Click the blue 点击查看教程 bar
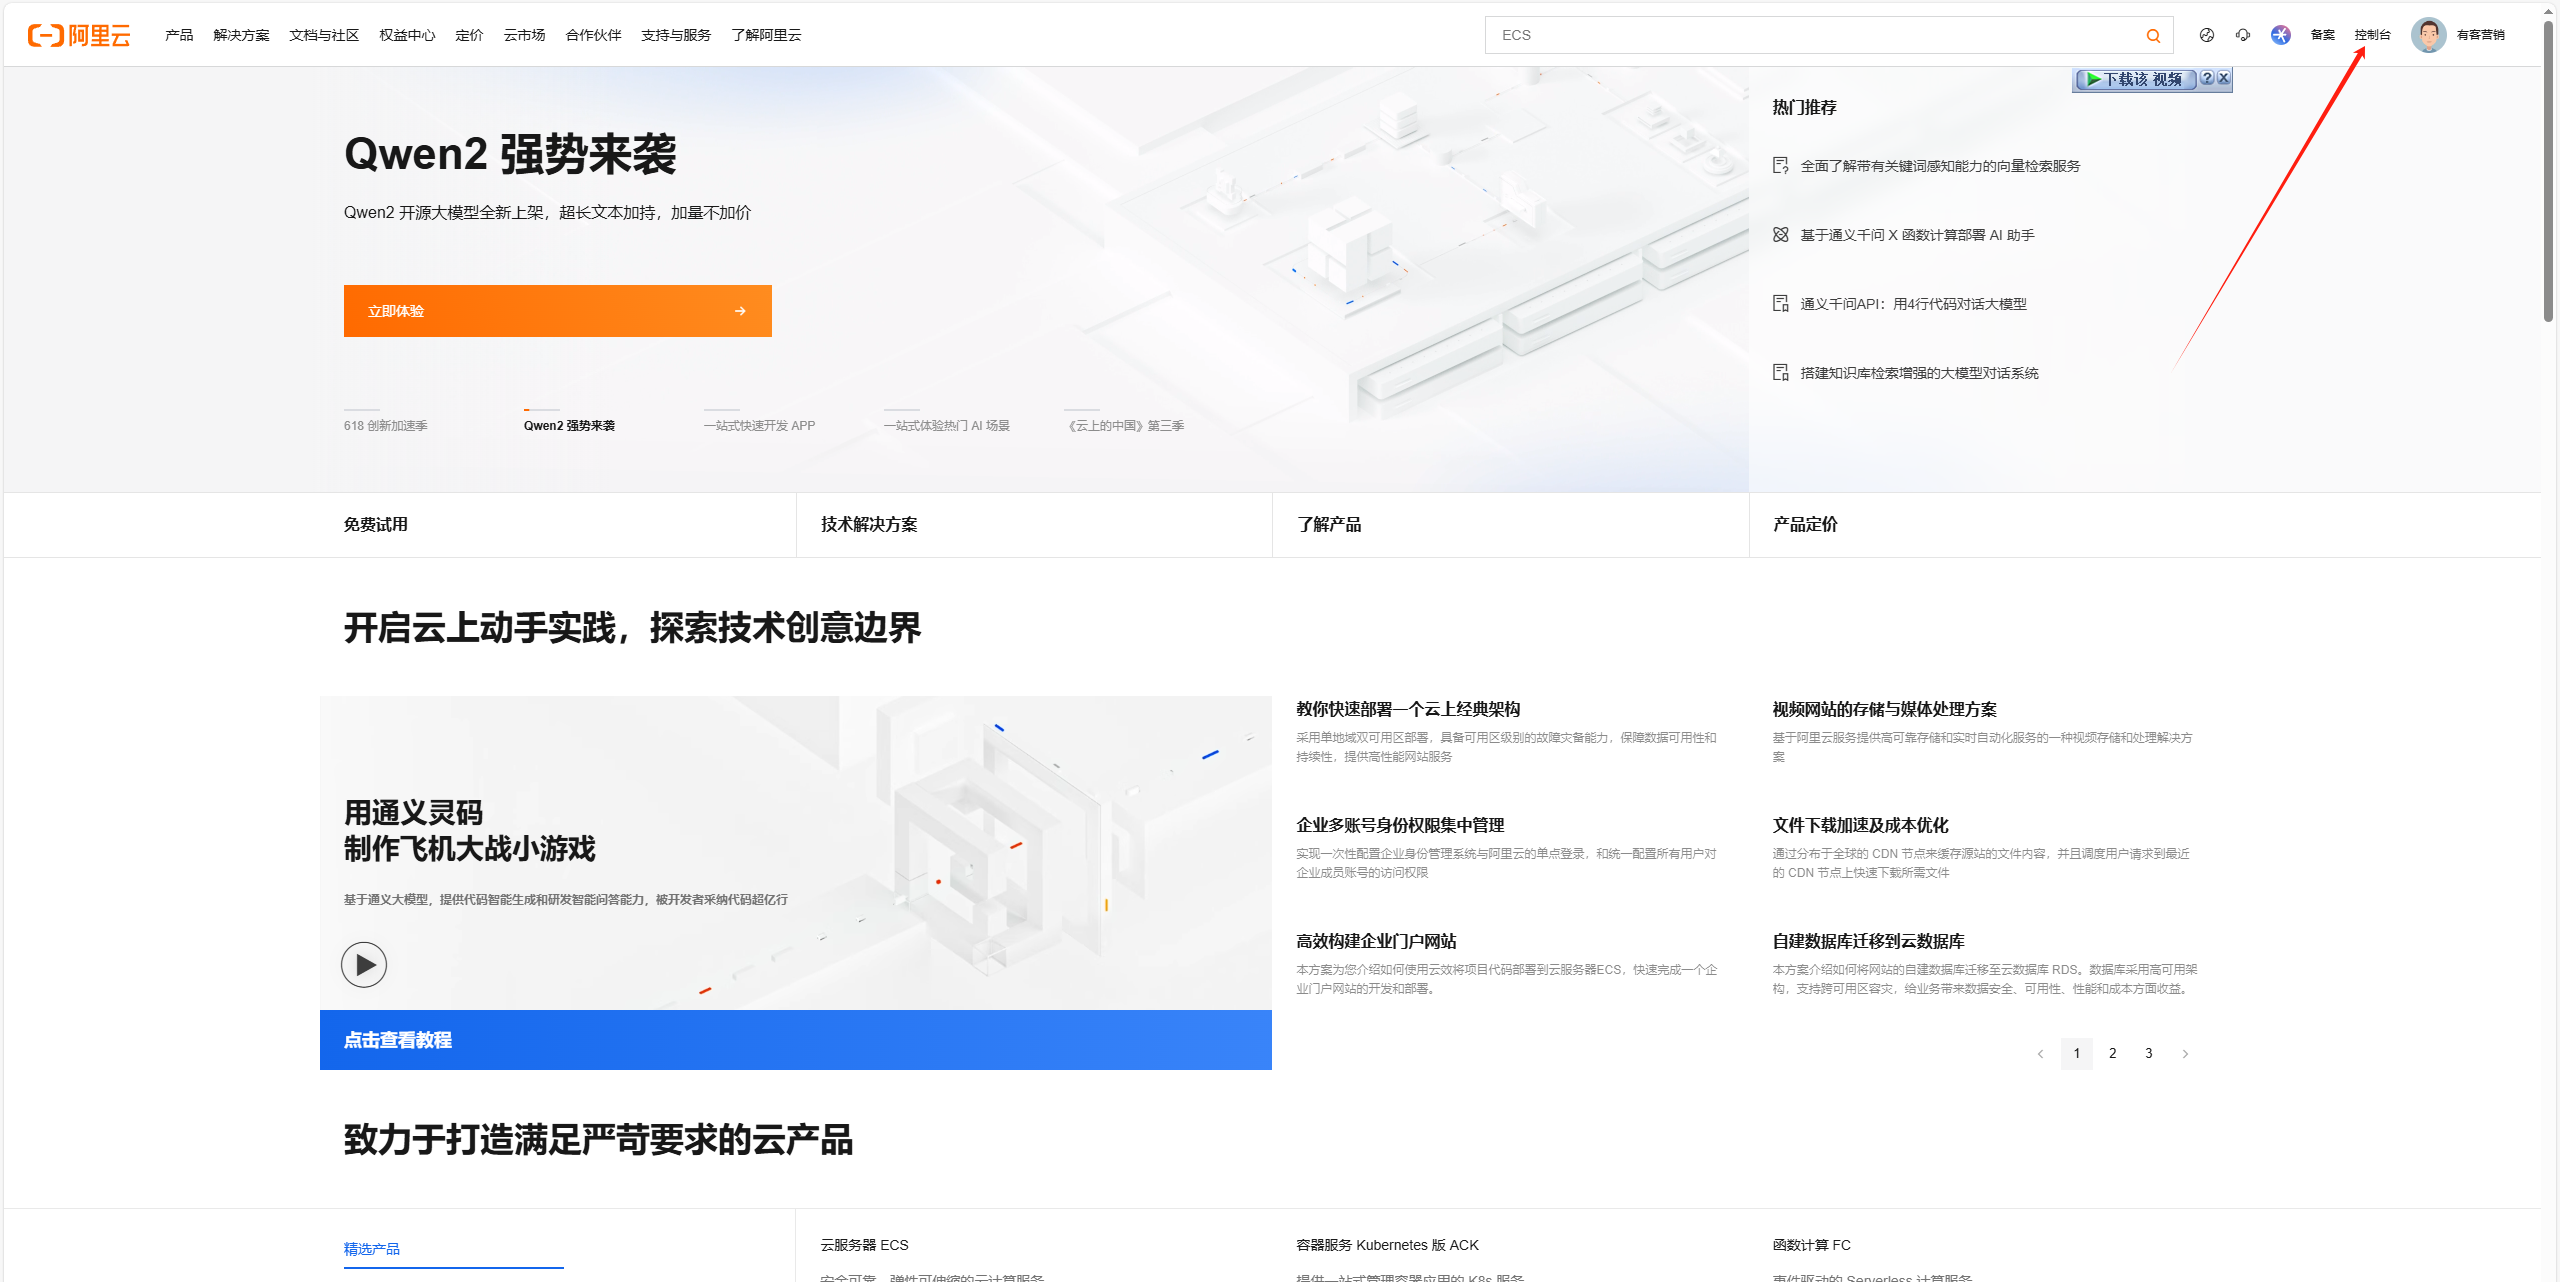The image size is (2560, 1282). [796, 1040]
